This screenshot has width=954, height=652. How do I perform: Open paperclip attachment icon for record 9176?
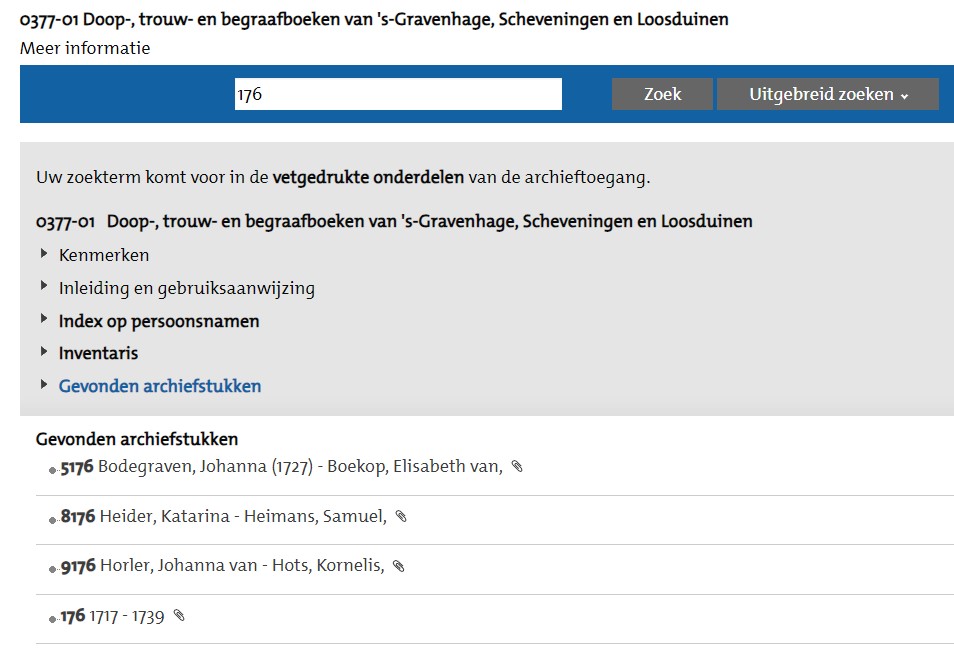(399, 566)
